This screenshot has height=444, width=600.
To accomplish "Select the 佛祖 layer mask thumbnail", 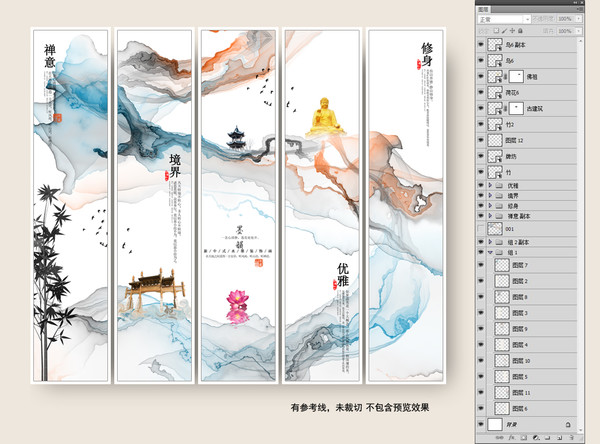I will tap(516, 77).
